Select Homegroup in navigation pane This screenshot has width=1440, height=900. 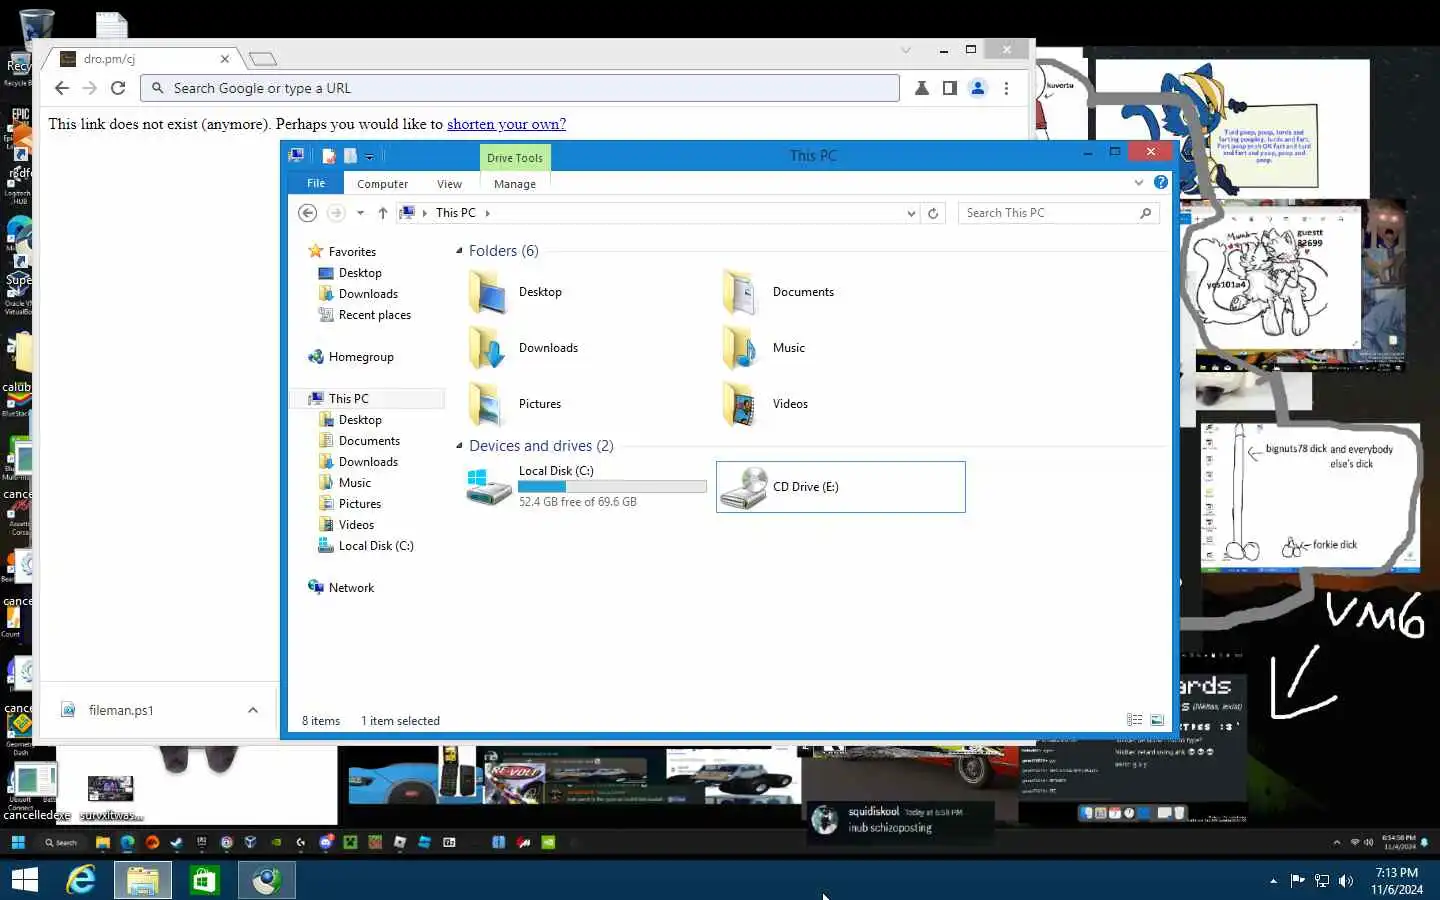(x=361, y=357)
